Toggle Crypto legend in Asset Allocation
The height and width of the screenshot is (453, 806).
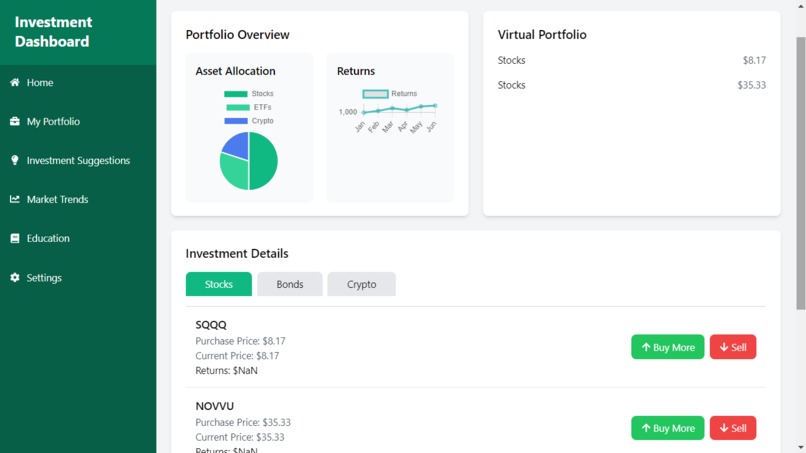(x=249, y=121)
